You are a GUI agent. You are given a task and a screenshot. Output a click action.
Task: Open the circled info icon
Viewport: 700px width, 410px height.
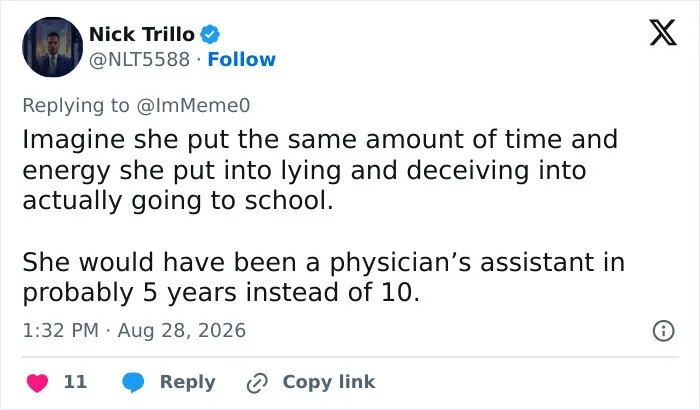tap(663, 331)
